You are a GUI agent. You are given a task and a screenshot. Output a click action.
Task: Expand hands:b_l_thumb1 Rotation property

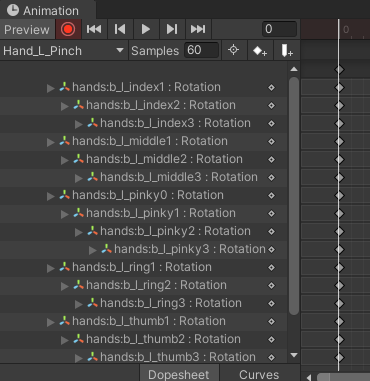(x=51, y=322)
